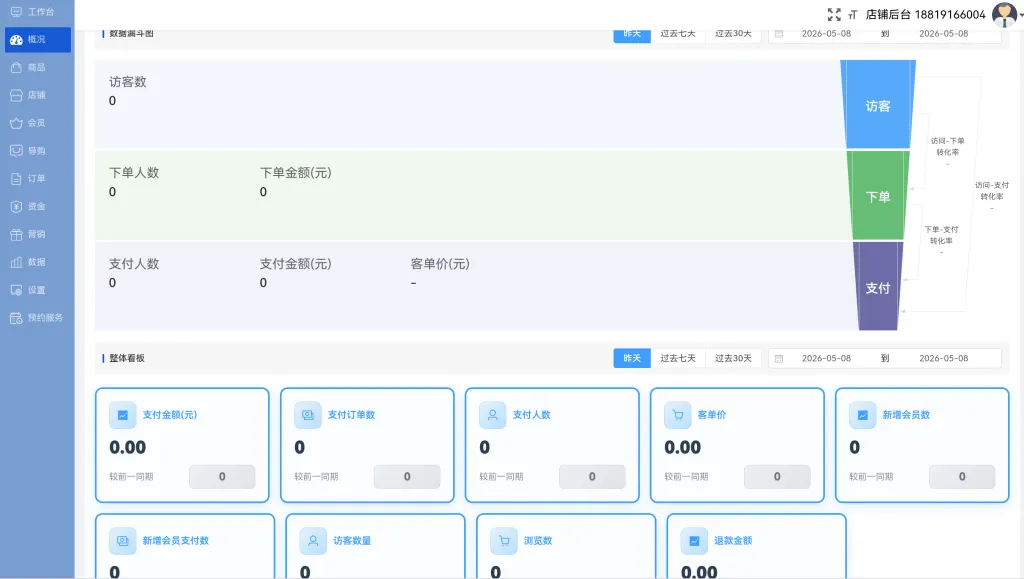Go to 数据 data menu

click(37, 262)
